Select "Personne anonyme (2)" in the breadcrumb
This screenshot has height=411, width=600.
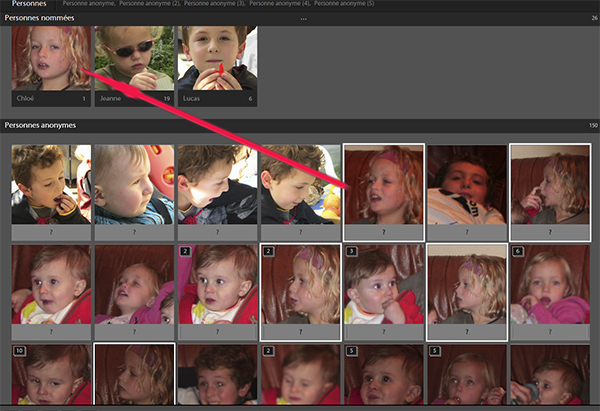coord(150,4)
